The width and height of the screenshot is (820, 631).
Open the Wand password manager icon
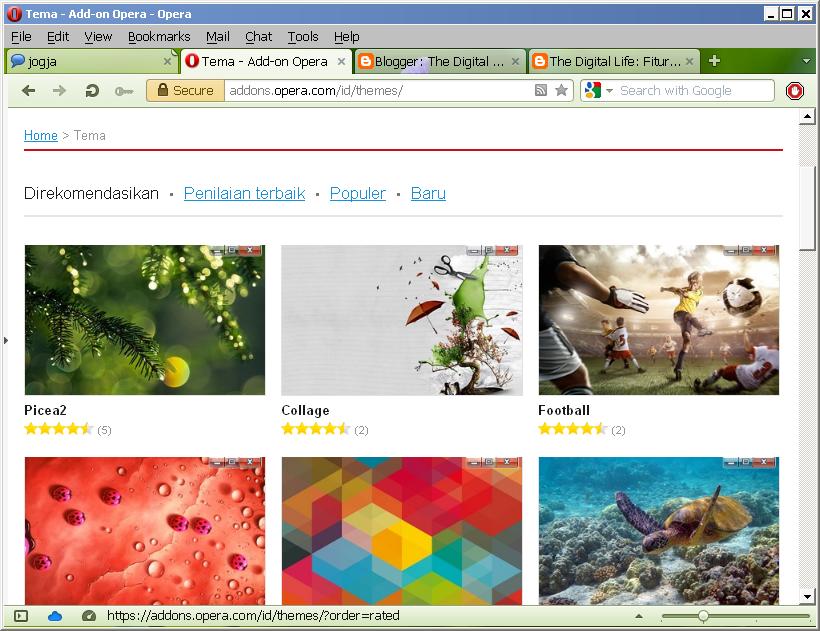pos(123,90)
